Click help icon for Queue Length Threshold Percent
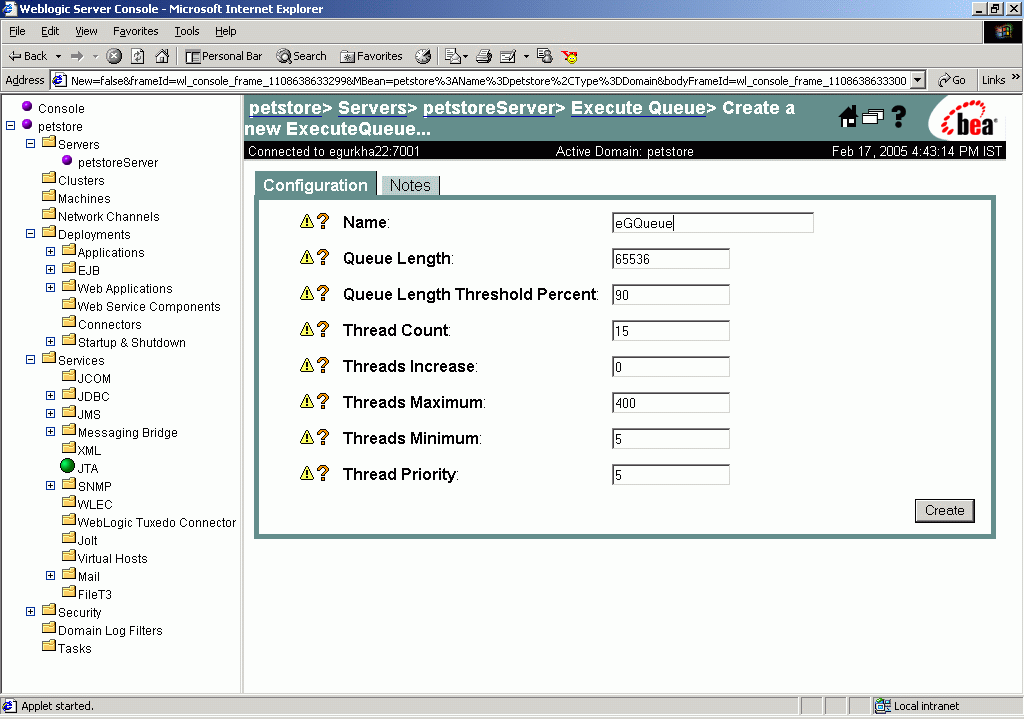 tap(323, 293)
